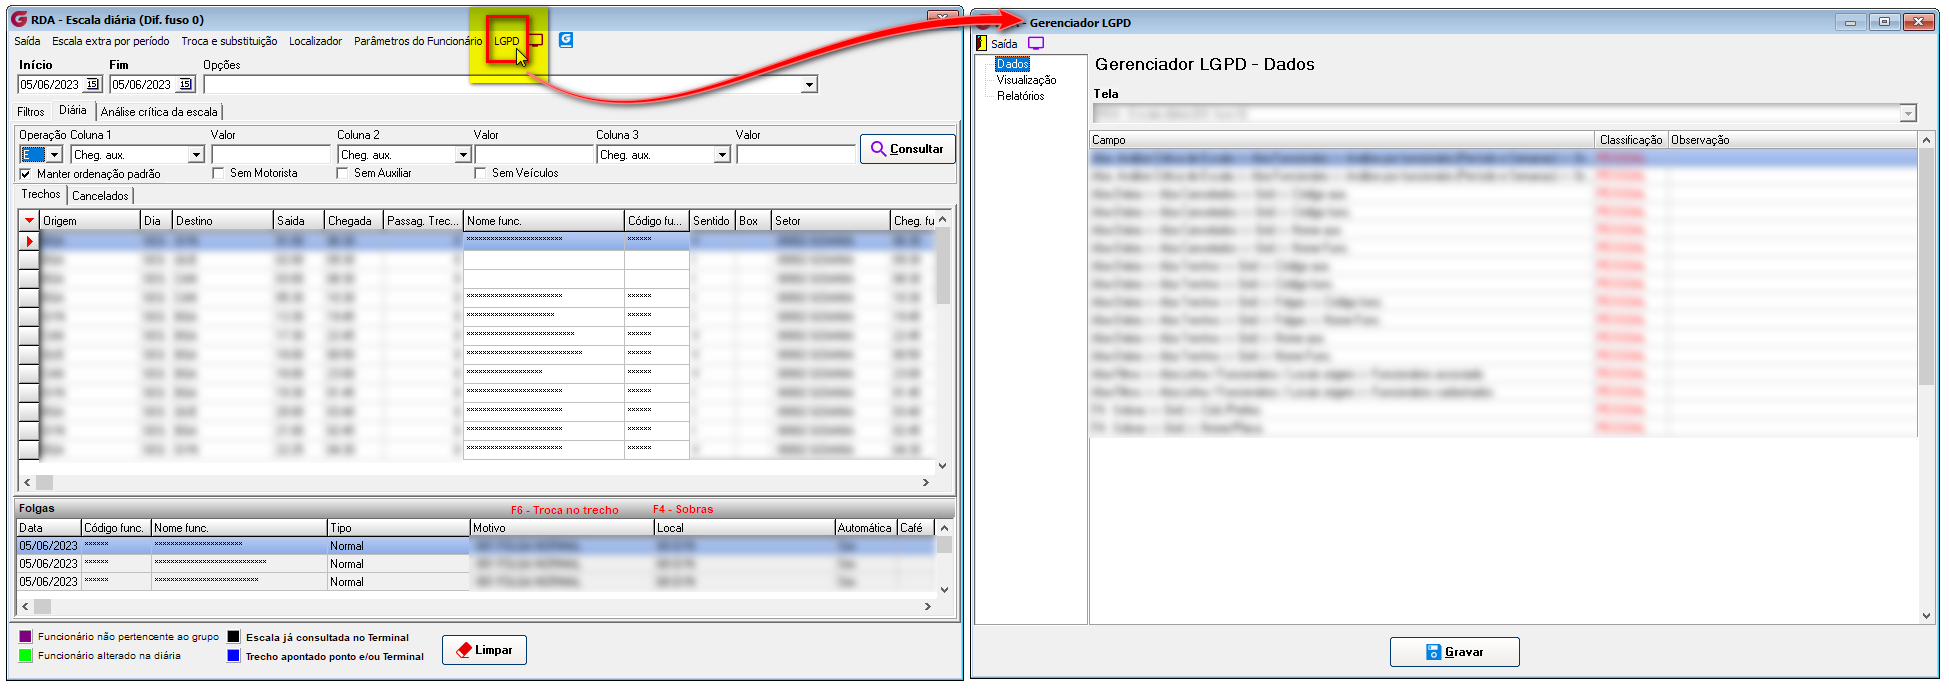Open the Coluna 1 Cheg. aux. dropdown

pyautogui.click(x=196, y=155)
